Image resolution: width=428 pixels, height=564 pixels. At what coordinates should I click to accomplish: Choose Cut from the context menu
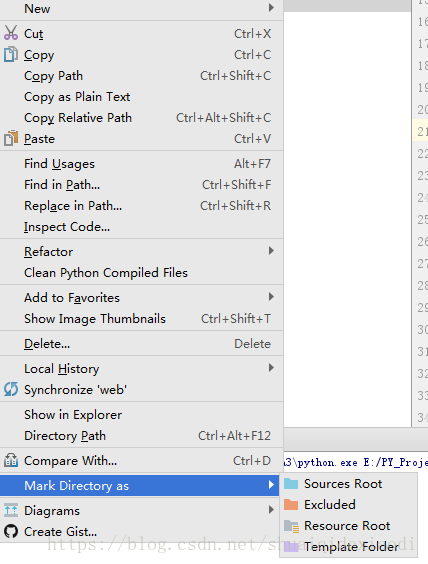(141, 33)
